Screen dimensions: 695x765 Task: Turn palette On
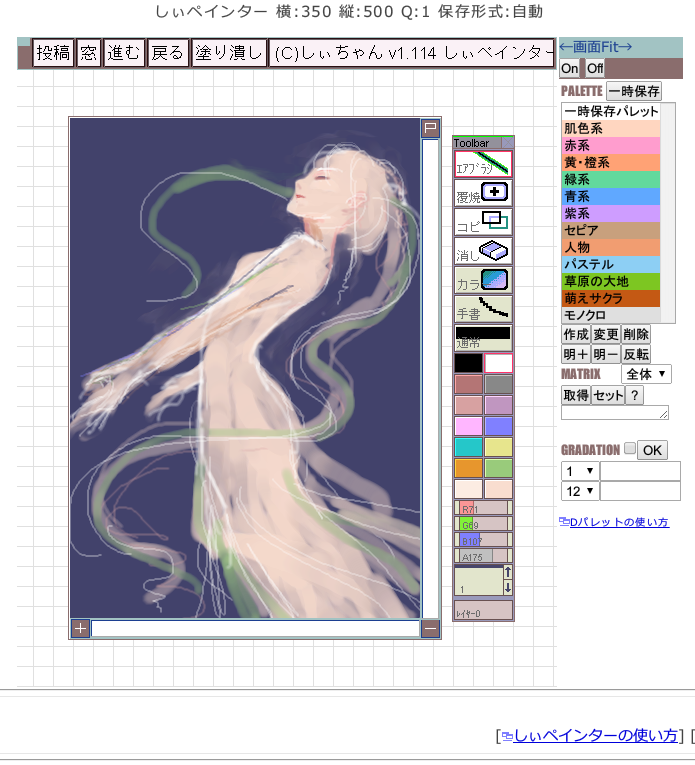tap(569, 68)
